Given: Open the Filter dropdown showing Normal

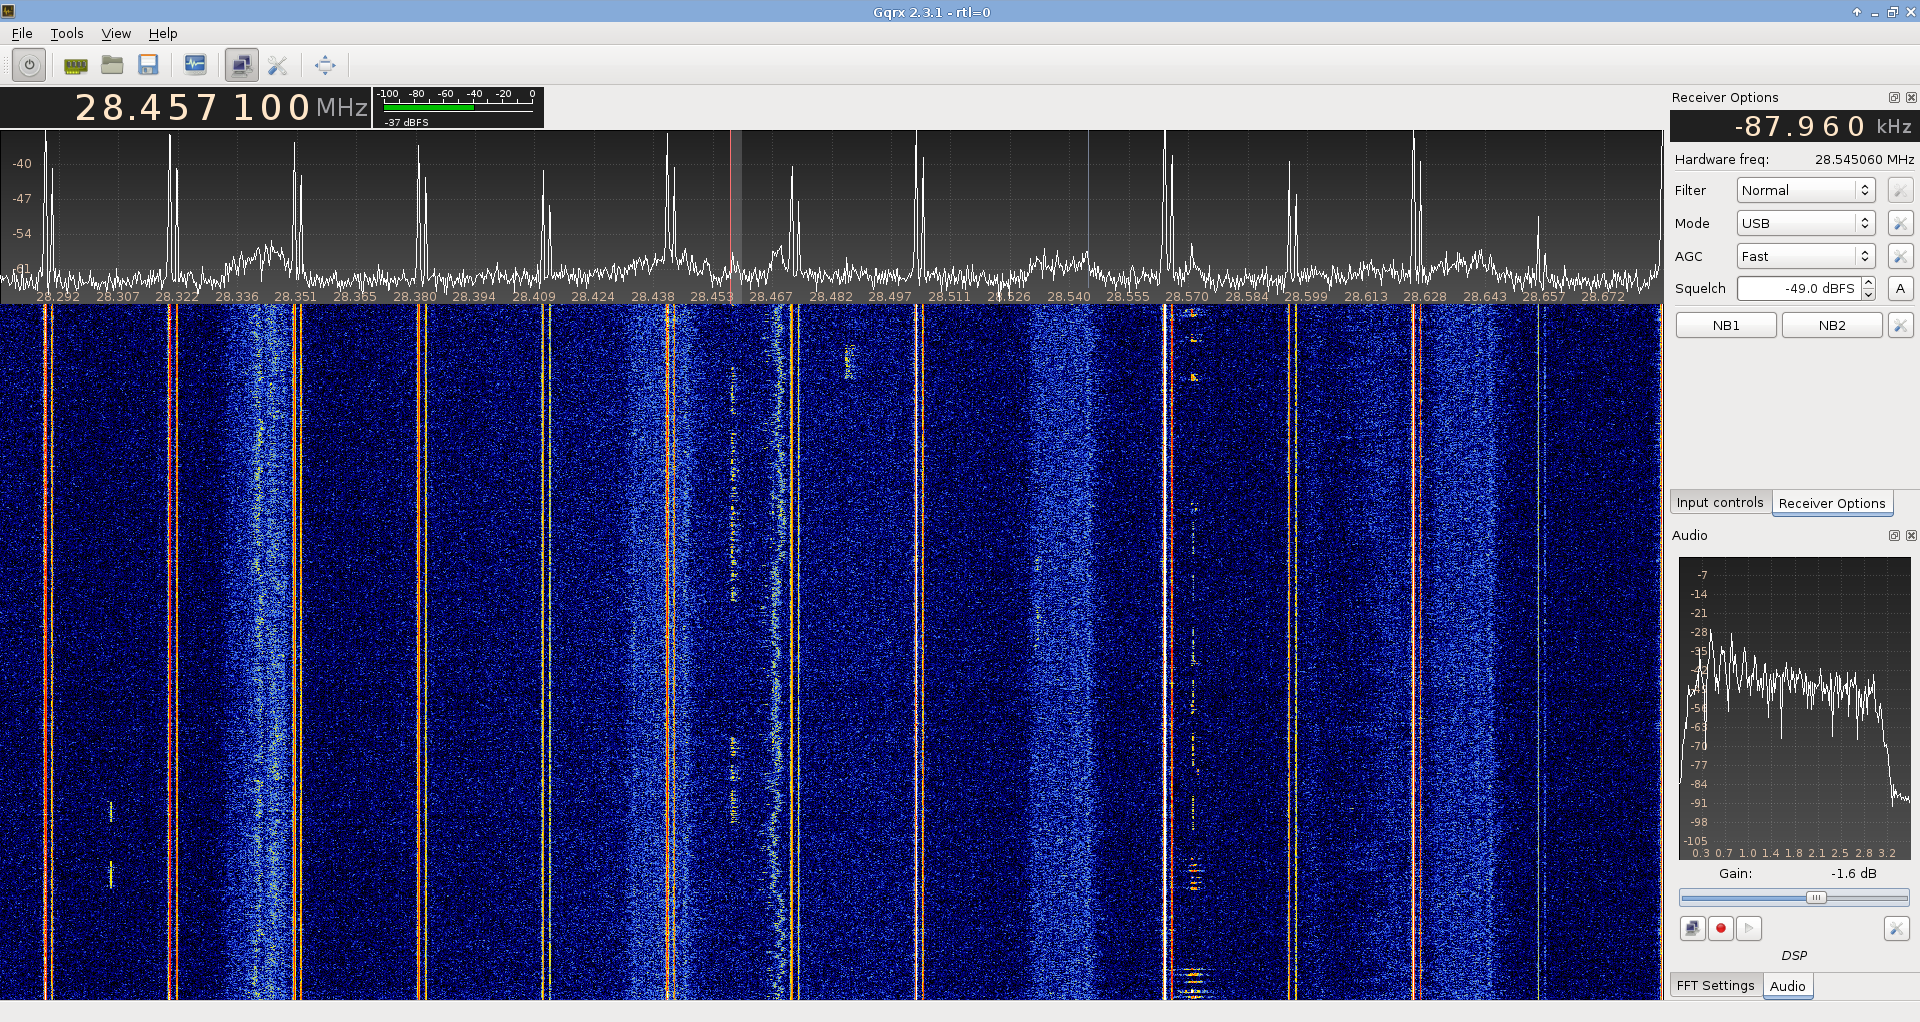Looking at the screenshot, I should coord(1805,190).
